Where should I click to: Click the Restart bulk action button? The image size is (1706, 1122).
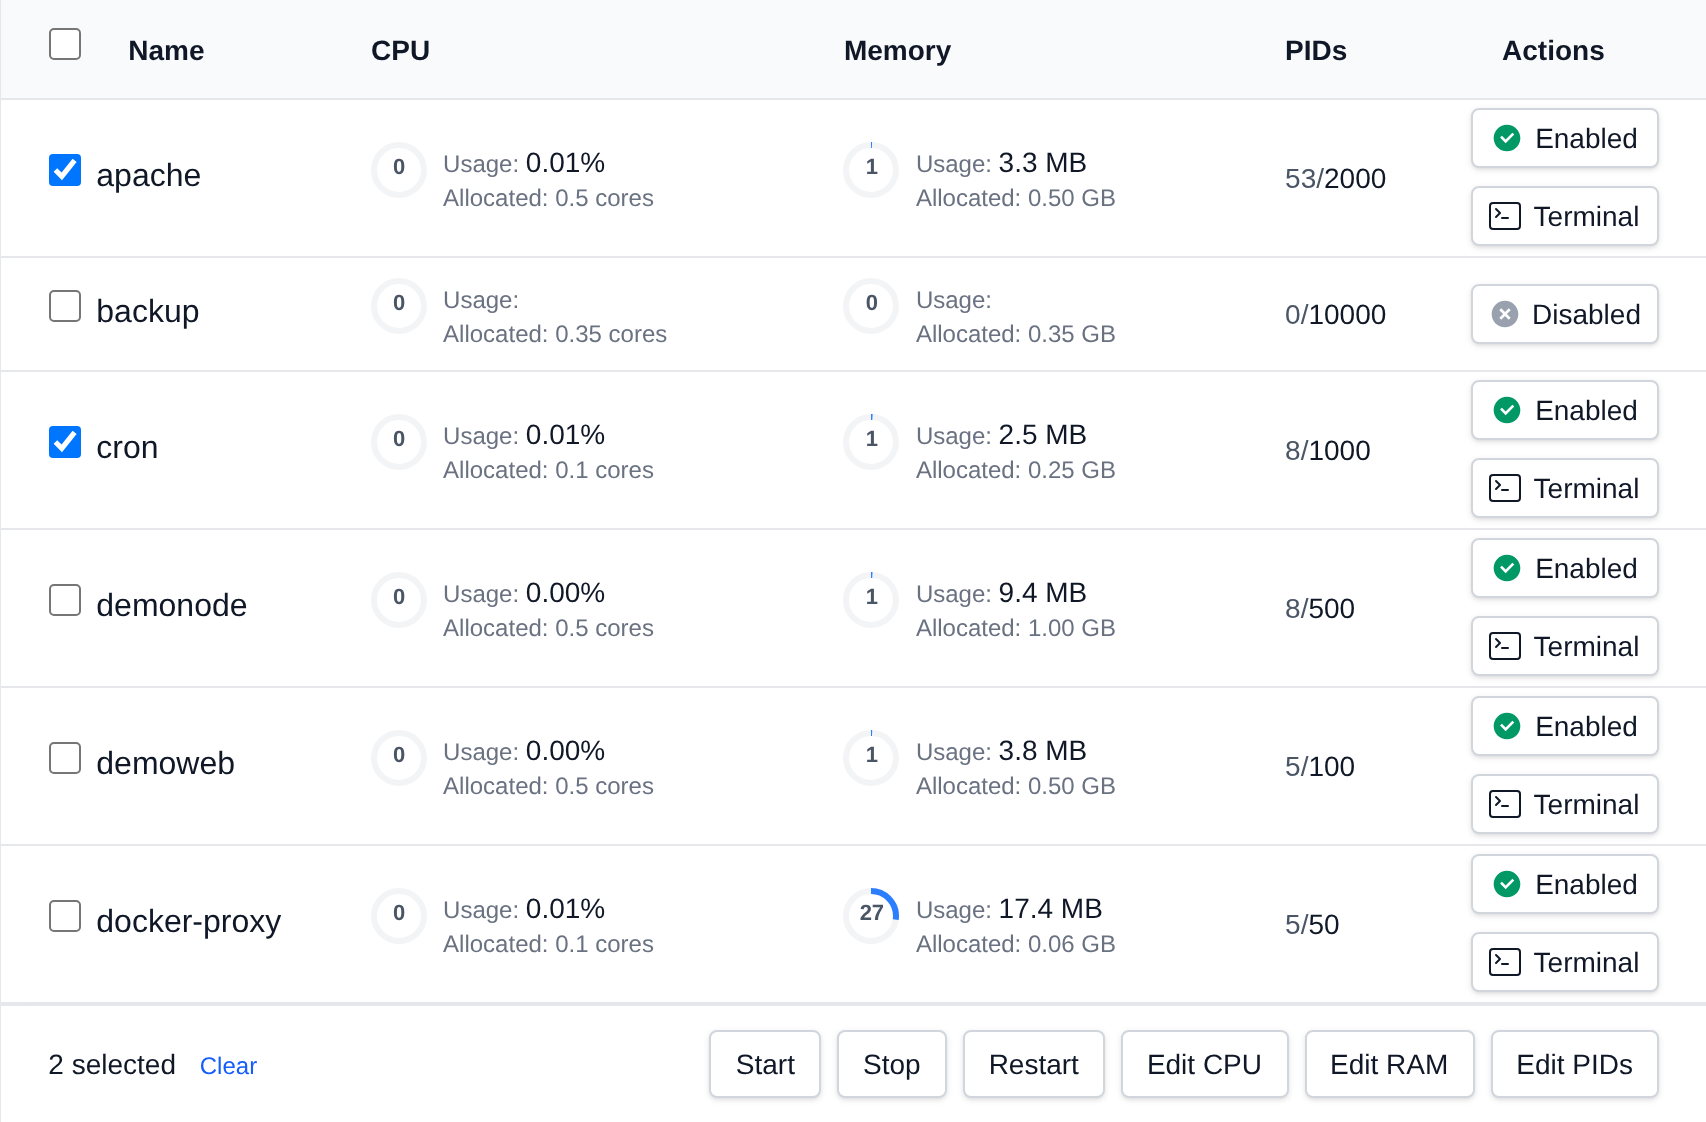1033,1064
